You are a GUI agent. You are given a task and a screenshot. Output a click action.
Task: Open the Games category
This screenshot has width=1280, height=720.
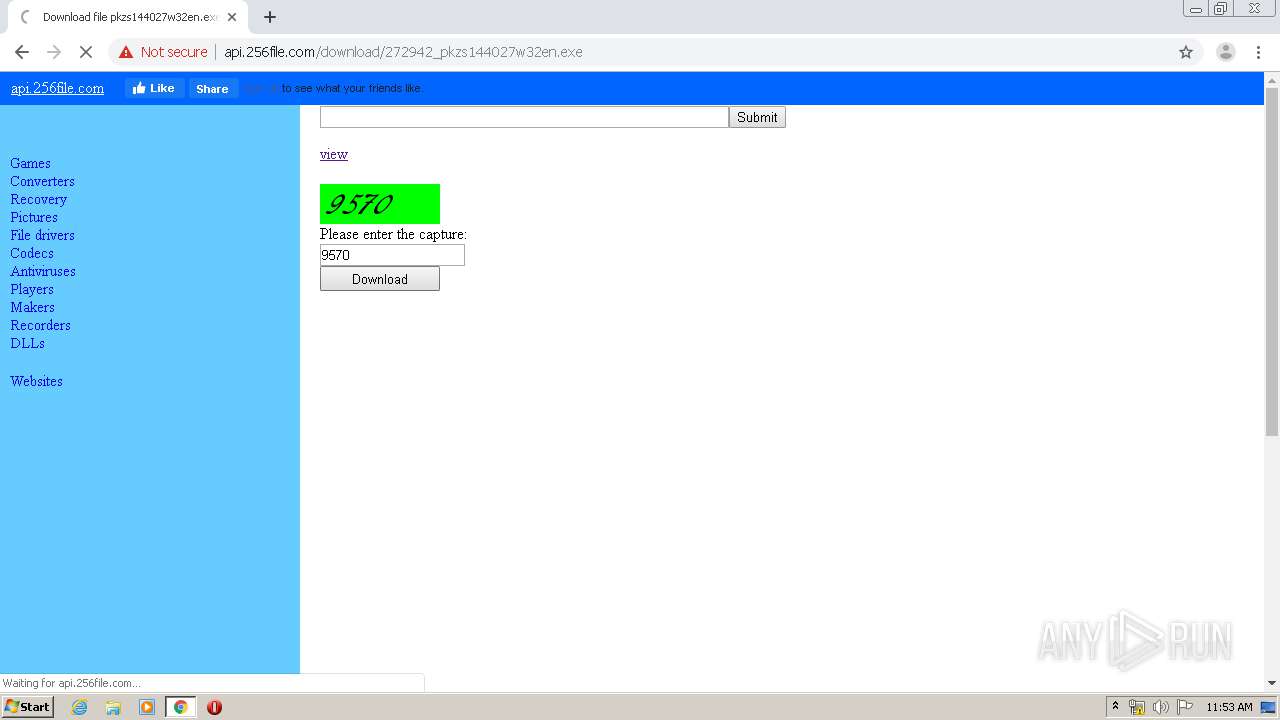point(30,163)
